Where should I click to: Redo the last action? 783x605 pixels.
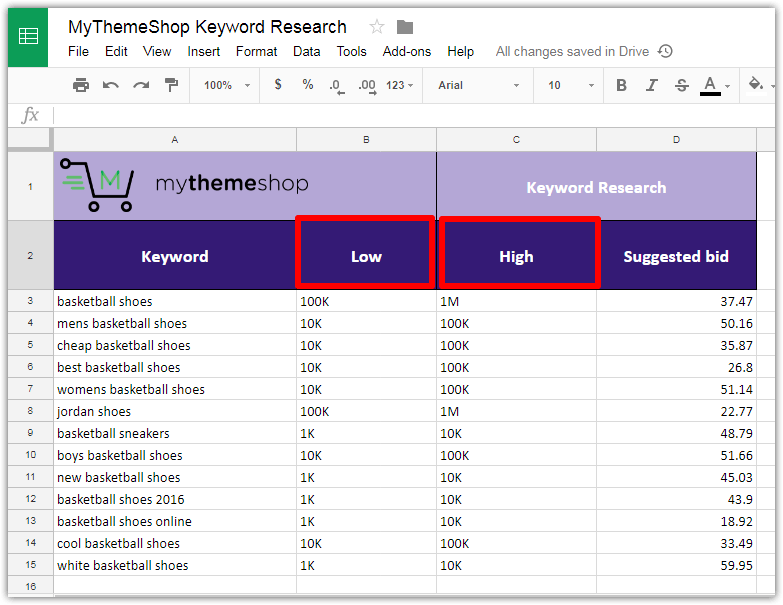point(141,85)
